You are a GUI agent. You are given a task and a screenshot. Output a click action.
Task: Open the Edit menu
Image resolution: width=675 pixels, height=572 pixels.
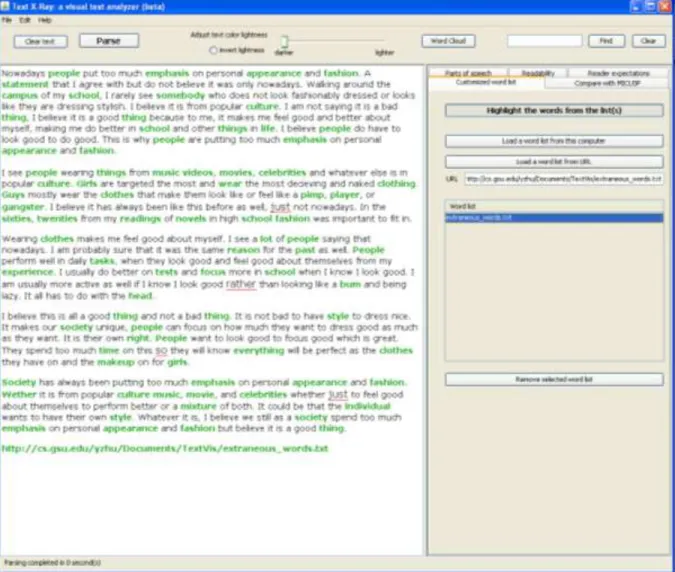click(25, 20)
